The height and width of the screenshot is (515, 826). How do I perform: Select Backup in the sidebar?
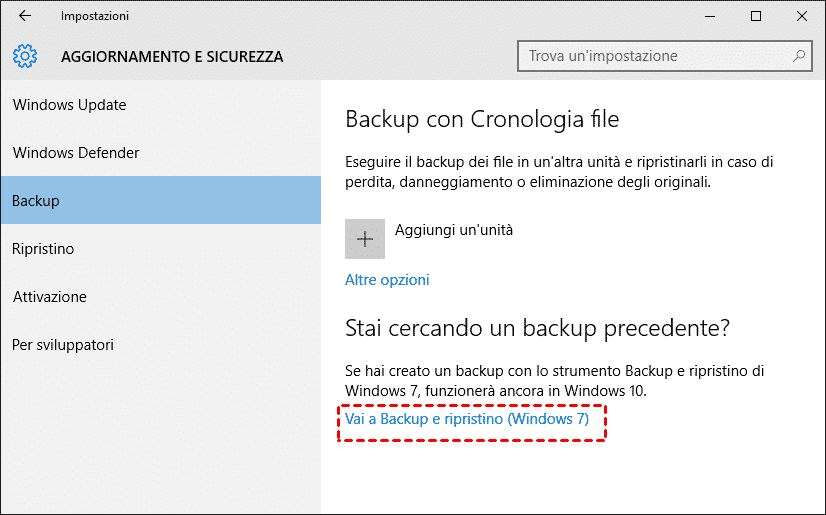point(36,201)
